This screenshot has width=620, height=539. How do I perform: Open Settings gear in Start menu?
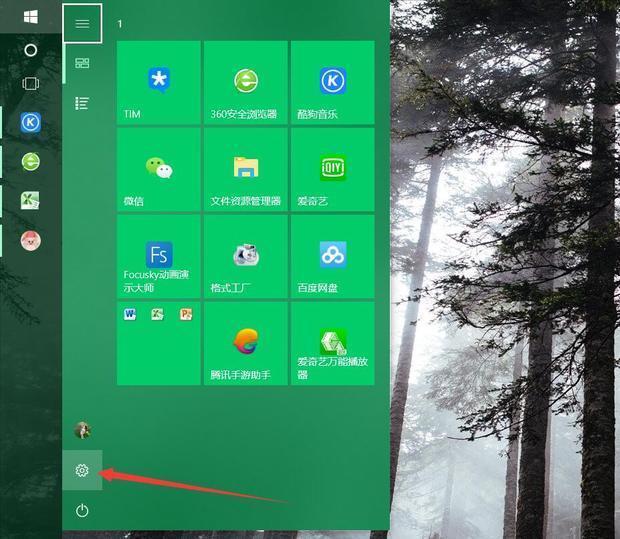pos(82,470)
